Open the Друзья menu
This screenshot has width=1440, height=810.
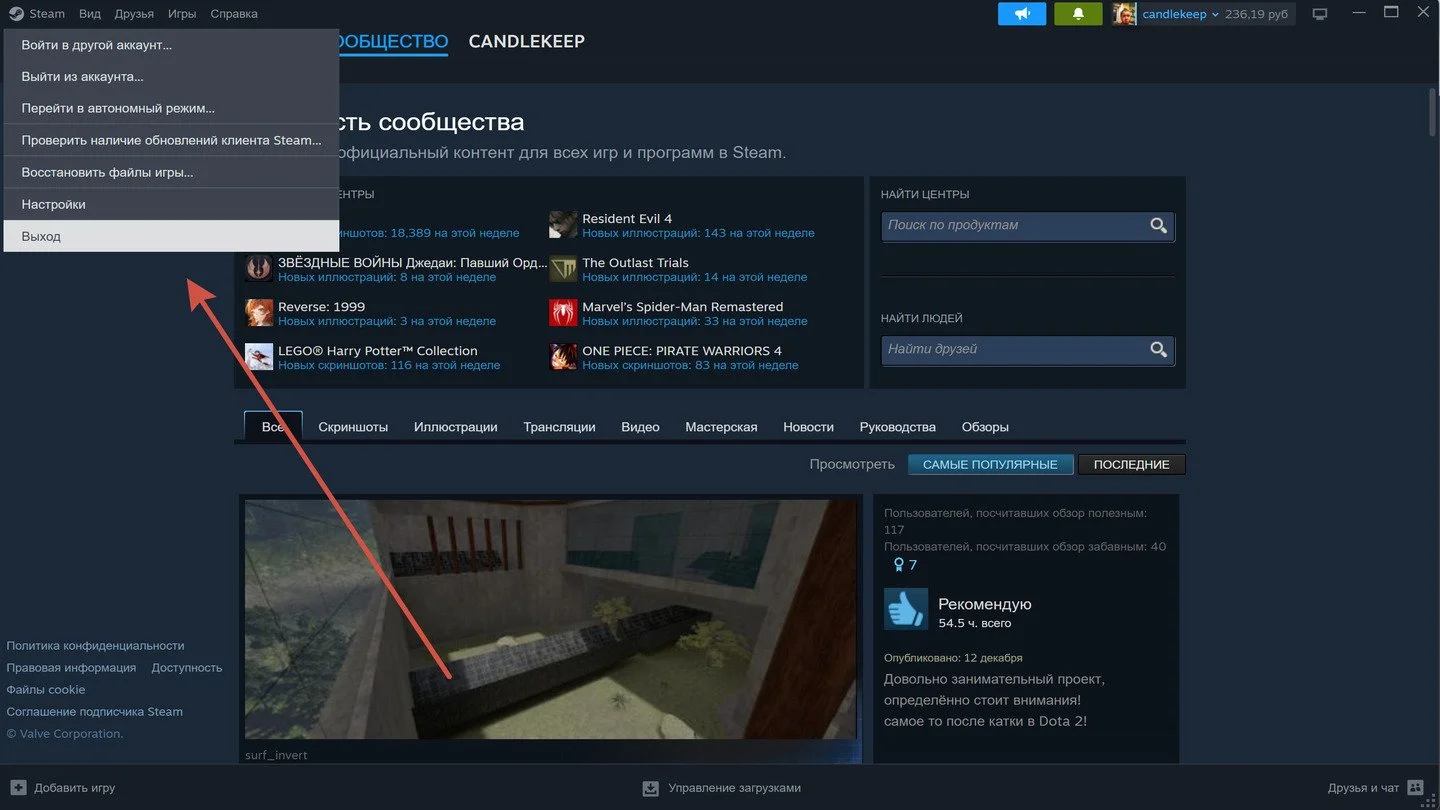coord(134,14)
